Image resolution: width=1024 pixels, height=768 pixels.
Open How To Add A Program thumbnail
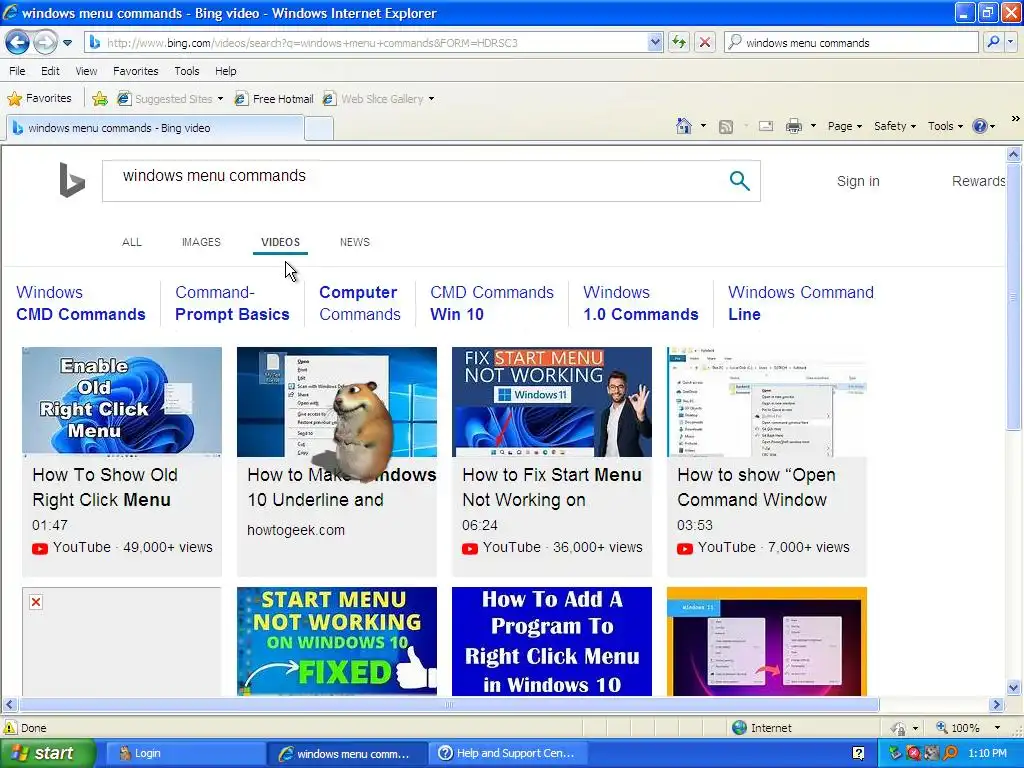[552, 641]
